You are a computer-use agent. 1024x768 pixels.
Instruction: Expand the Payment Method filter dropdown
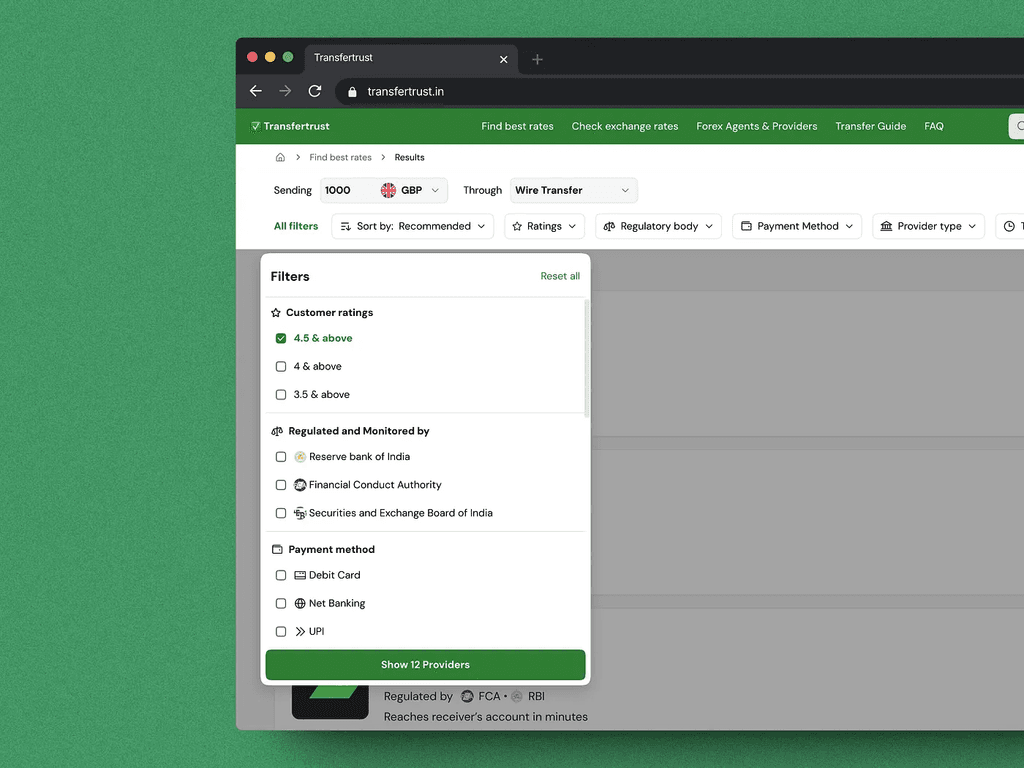tap(797, 226)
